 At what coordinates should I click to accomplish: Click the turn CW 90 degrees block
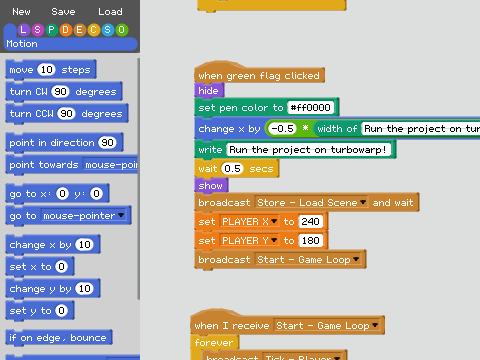click(x=64, y=92)
